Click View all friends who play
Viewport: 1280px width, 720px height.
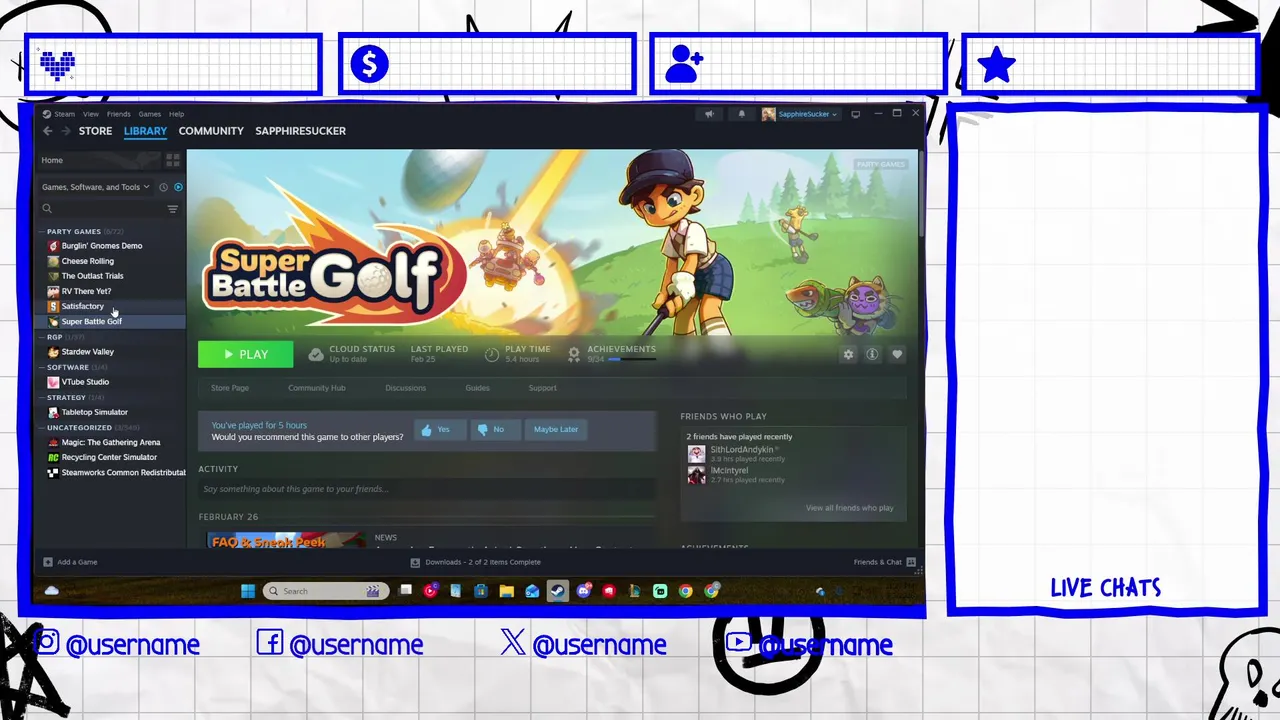click(x=850, y=508)
